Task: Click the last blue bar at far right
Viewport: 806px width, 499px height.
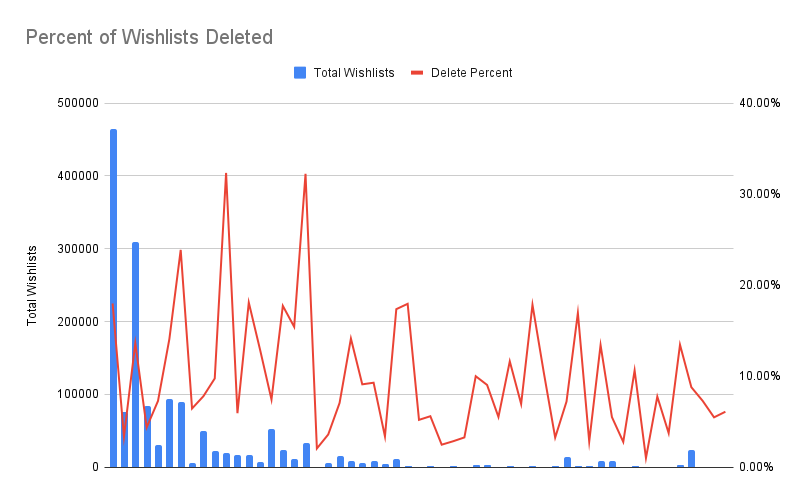Action: [x=691, y=459]
